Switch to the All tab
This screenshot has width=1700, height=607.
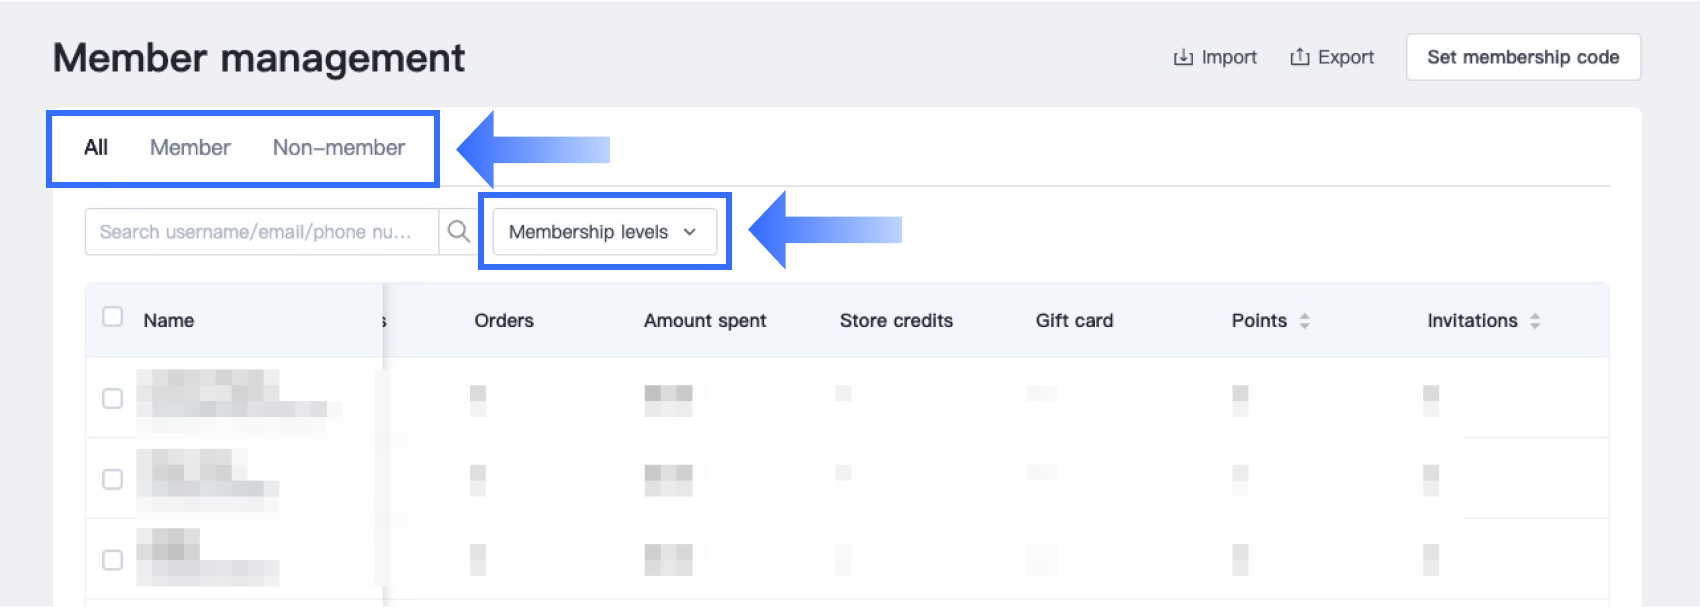[96, 148]
